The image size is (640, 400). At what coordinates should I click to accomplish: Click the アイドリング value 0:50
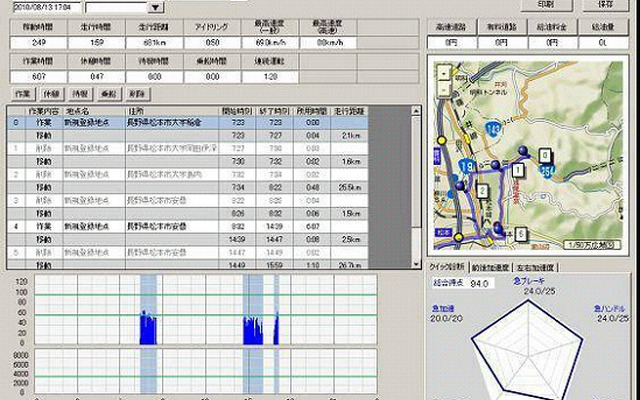pyautogui.click(x=212, y=42)
